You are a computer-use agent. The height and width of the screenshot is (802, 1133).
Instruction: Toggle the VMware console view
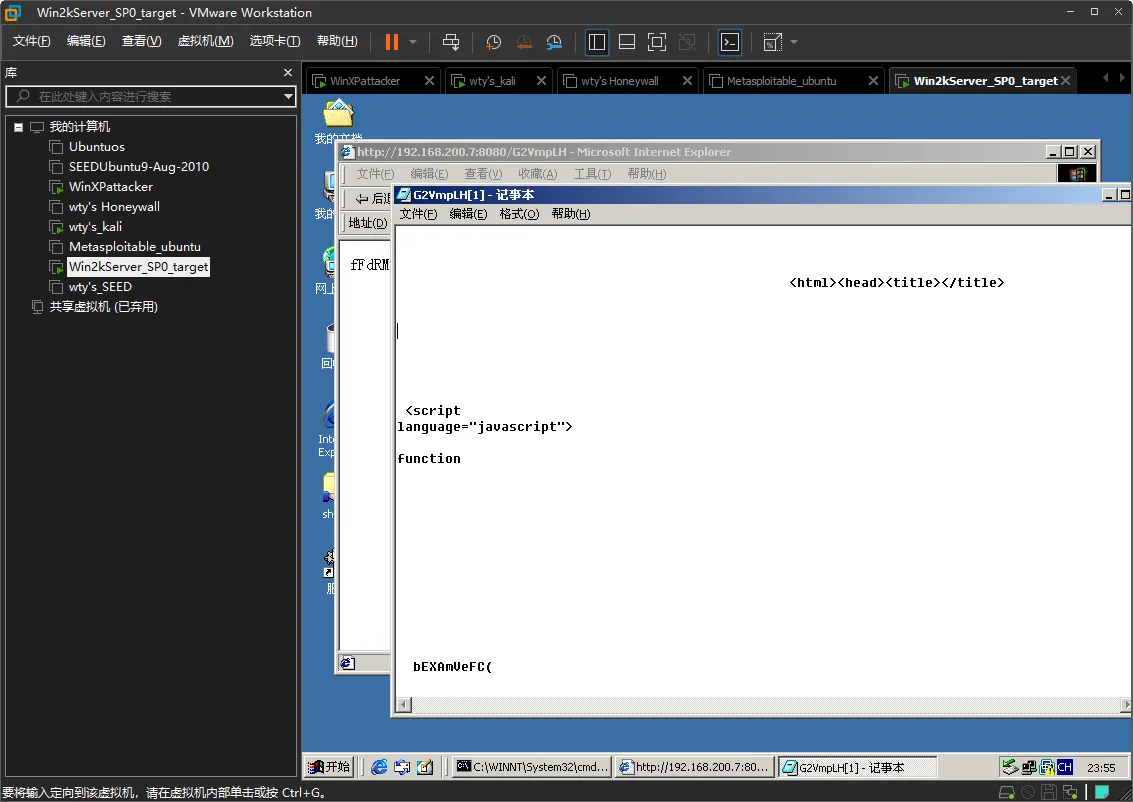[730, 42]
